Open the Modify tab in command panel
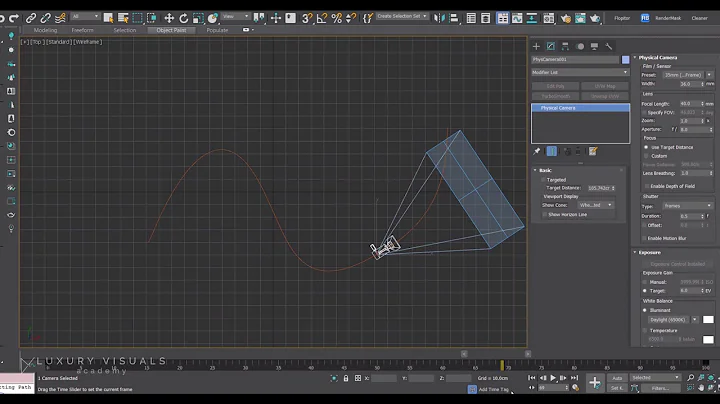The image size is (720, 404). tap(551, 46)
